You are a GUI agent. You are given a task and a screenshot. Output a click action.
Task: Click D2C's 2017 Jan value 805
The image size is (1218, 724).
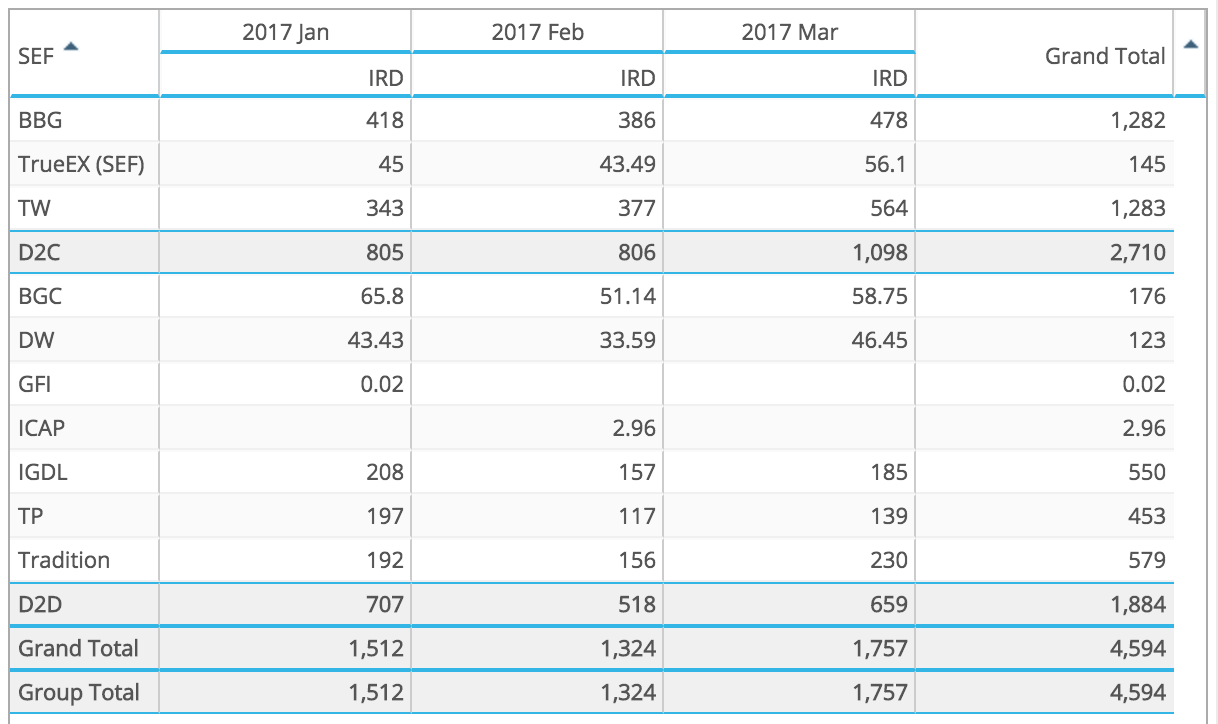(385, 252)
